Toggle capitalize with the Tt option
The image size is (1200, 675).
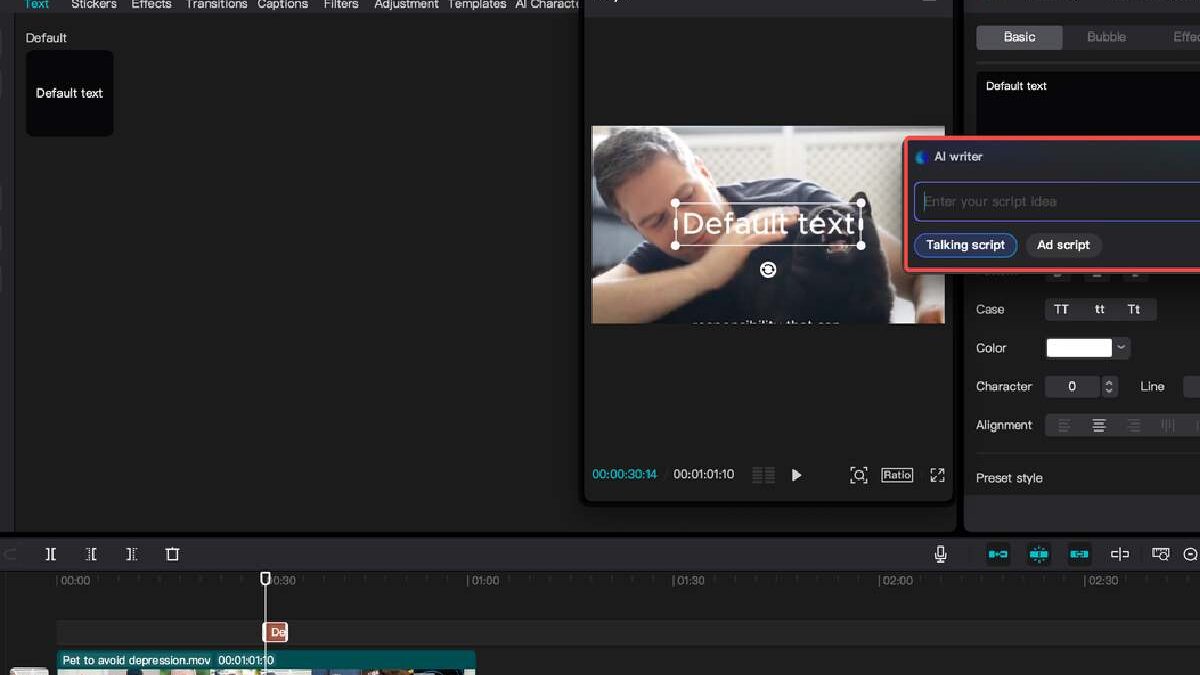coord(1134,309)
